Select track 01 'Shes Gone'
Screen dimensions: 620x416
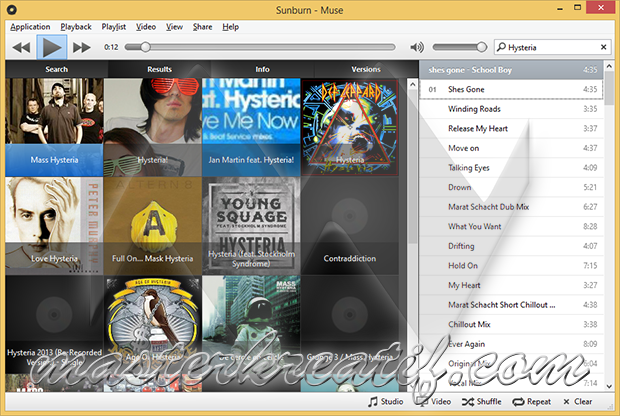tap(511, 89)
